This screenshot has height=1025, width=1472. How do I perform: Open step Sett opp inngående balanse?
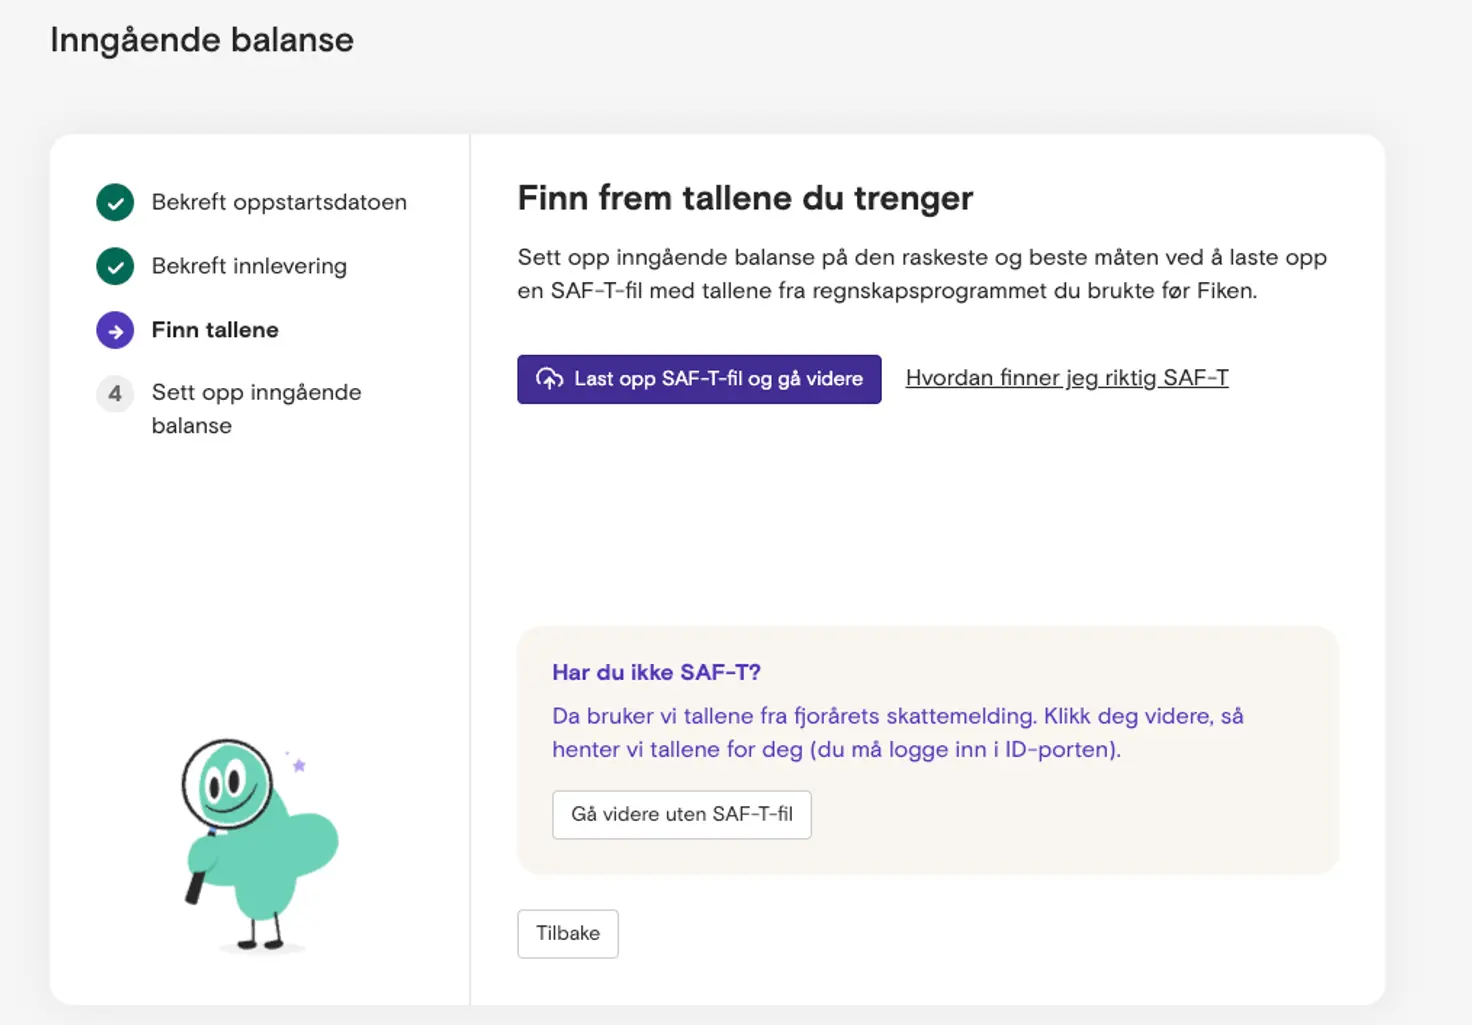256,408
